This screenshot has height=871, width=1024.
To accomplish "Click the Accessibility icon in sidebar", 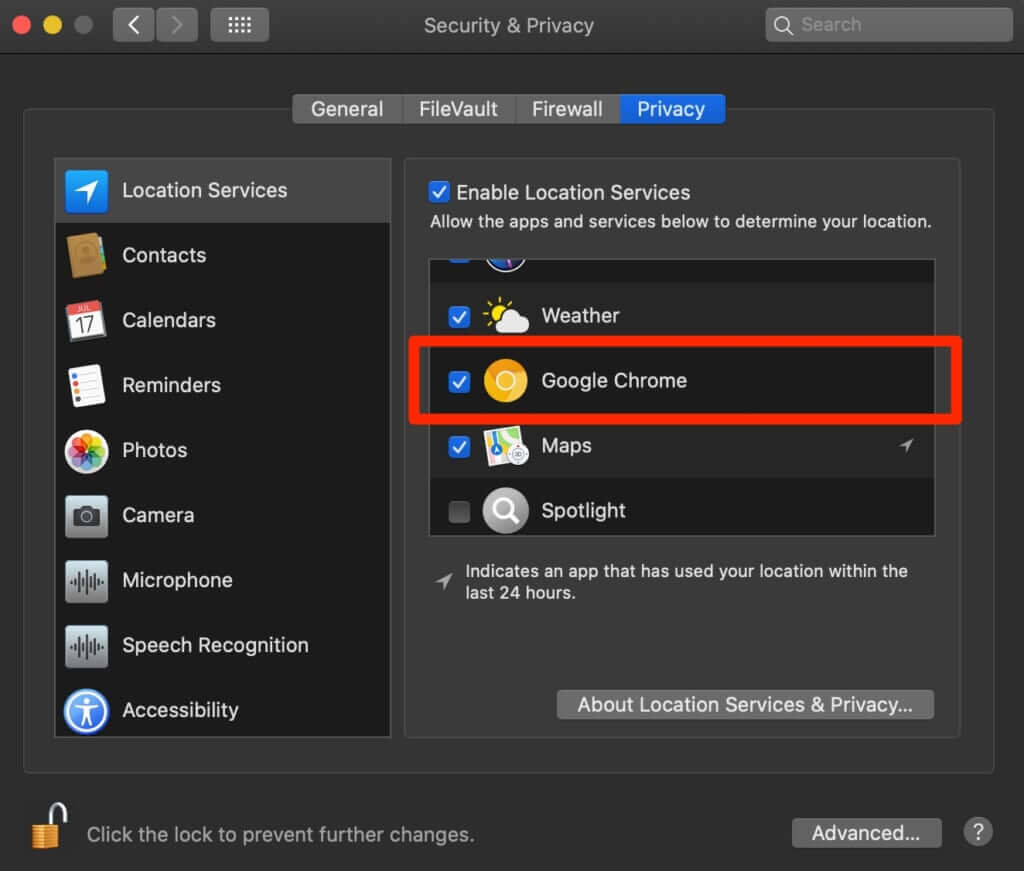I will pos(86,711).
